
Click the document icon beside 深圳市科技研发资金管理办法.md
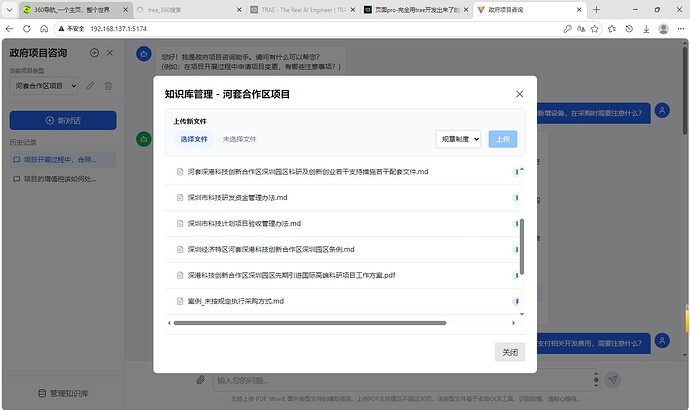point(180,198)
